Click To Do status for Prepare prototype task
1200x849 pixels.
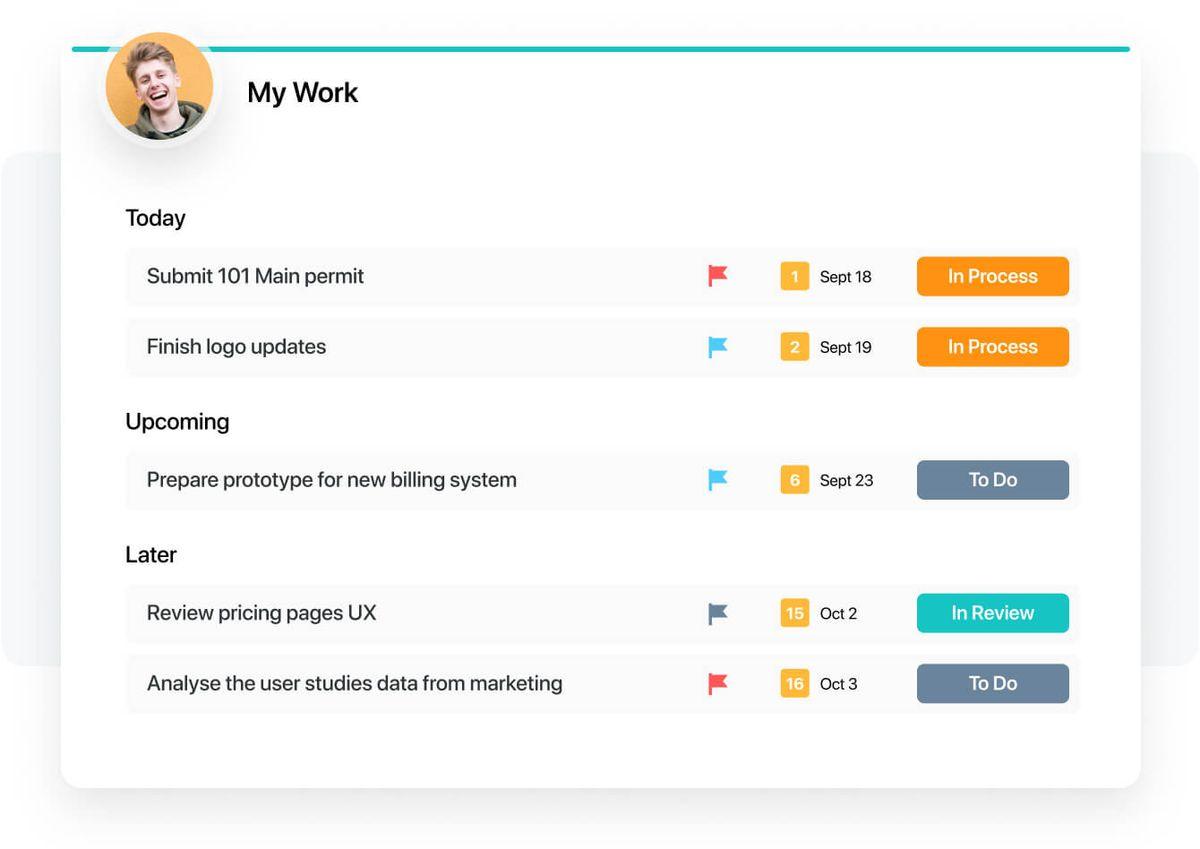(x=993, y=480)
